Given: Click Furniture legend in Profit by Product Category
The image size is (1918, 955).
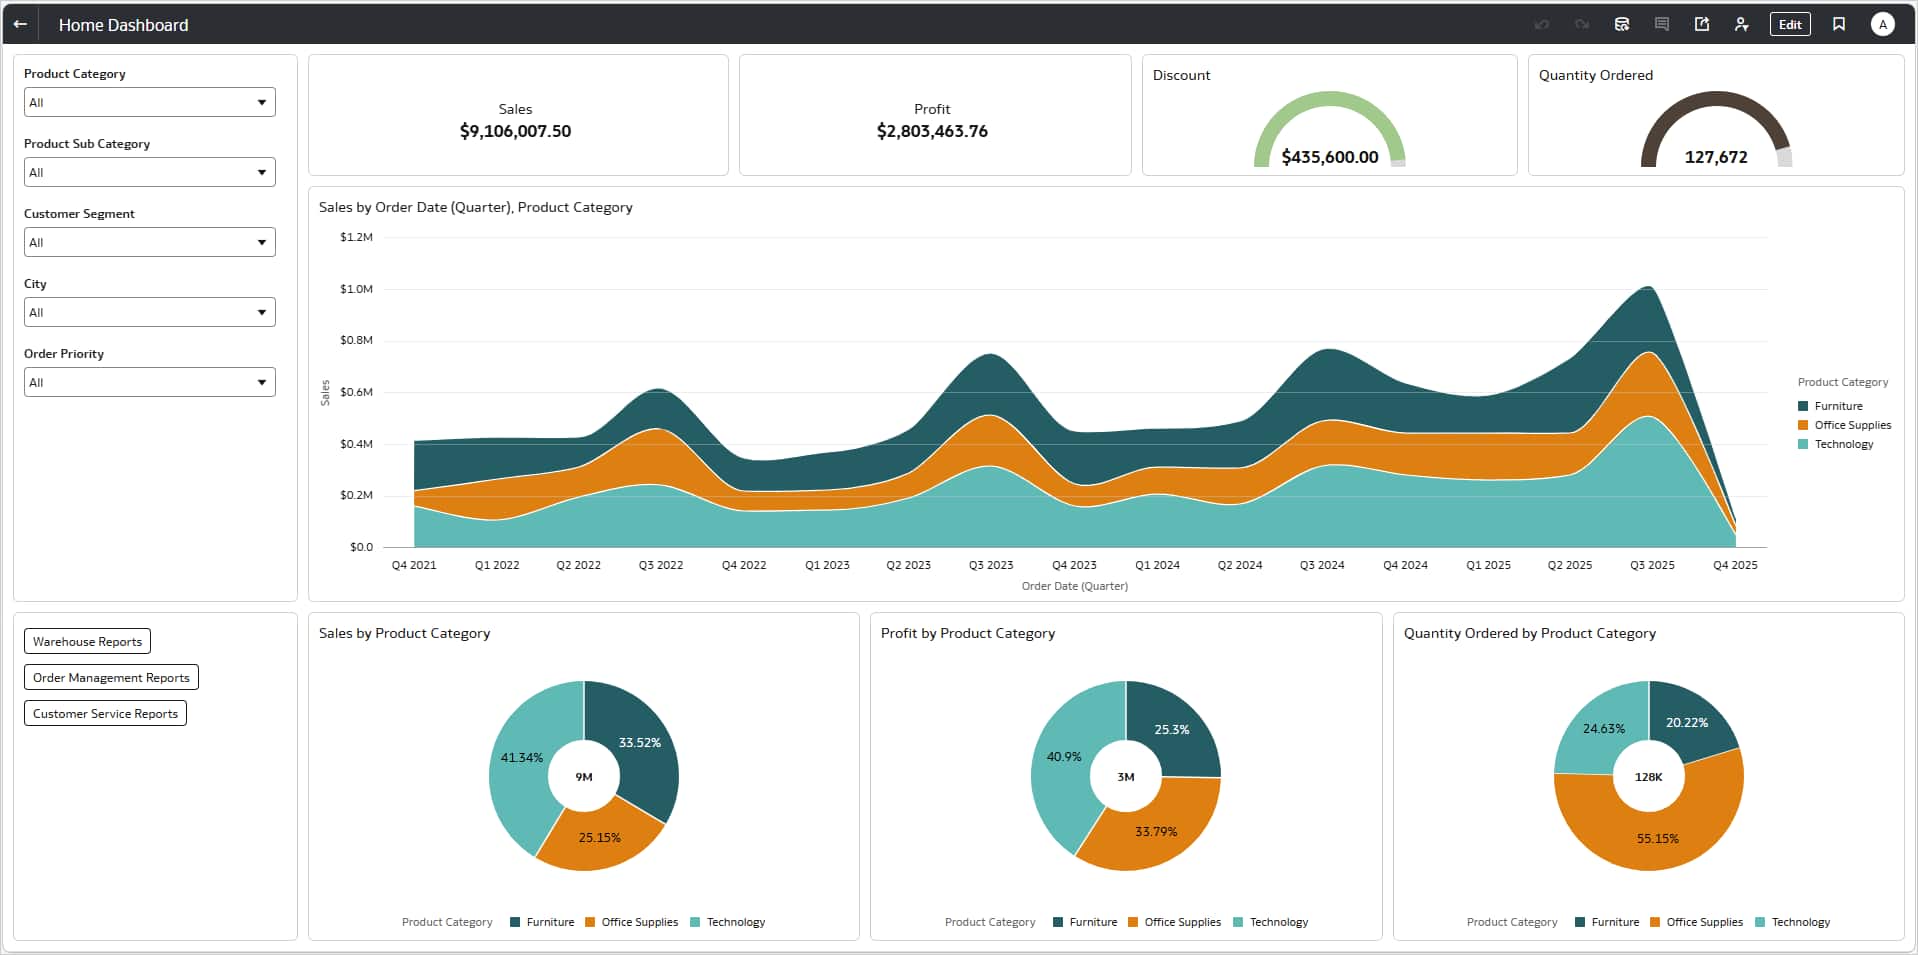Looking at the screenshot, I should point(1085,922).
